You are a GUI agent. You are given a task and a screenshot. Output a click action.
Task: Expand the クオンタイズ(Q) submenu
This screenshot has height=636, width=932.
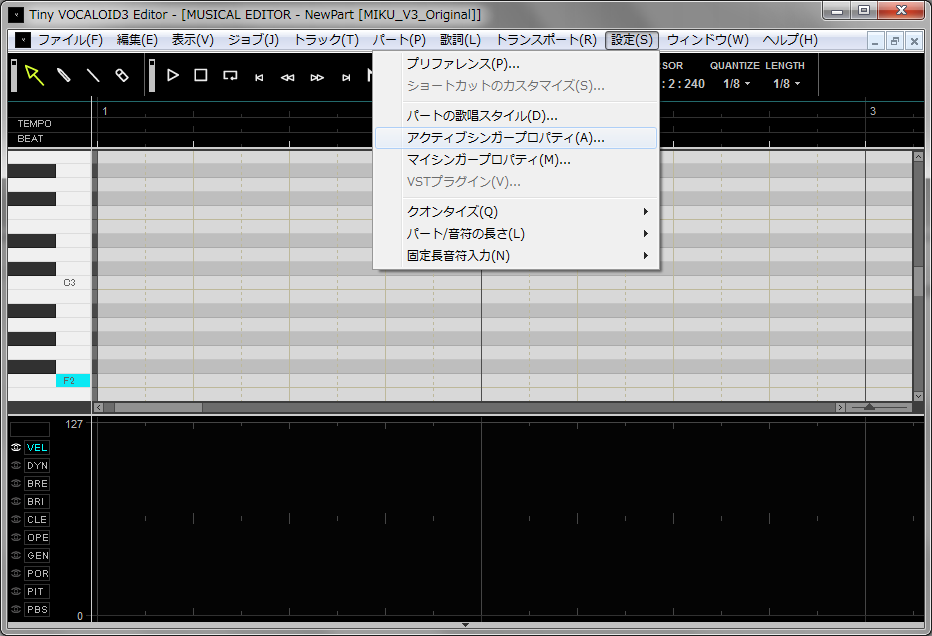[516, 212]
